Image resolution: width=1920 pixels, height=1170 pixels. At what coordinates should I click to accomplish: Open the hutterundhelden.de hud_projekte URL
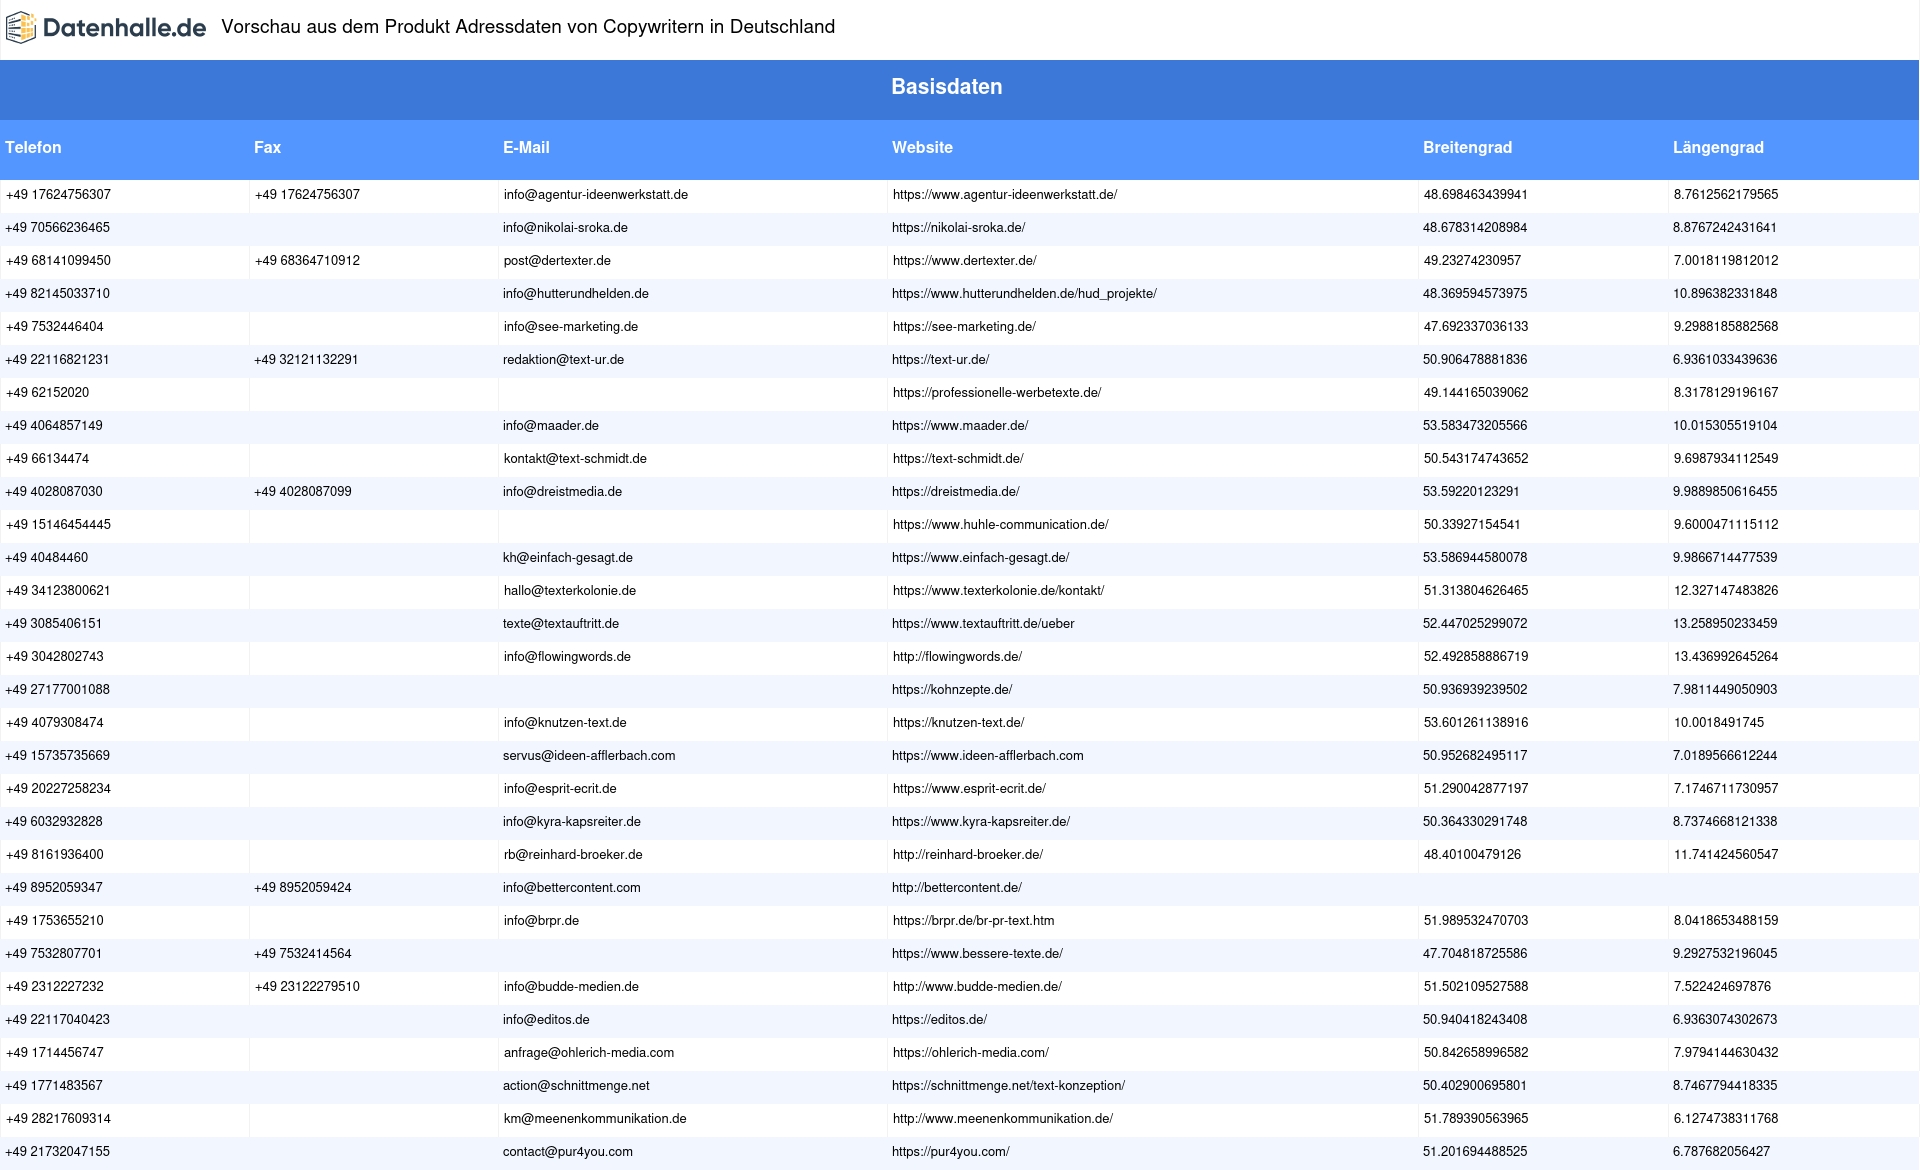click(x=1024, y=294)
